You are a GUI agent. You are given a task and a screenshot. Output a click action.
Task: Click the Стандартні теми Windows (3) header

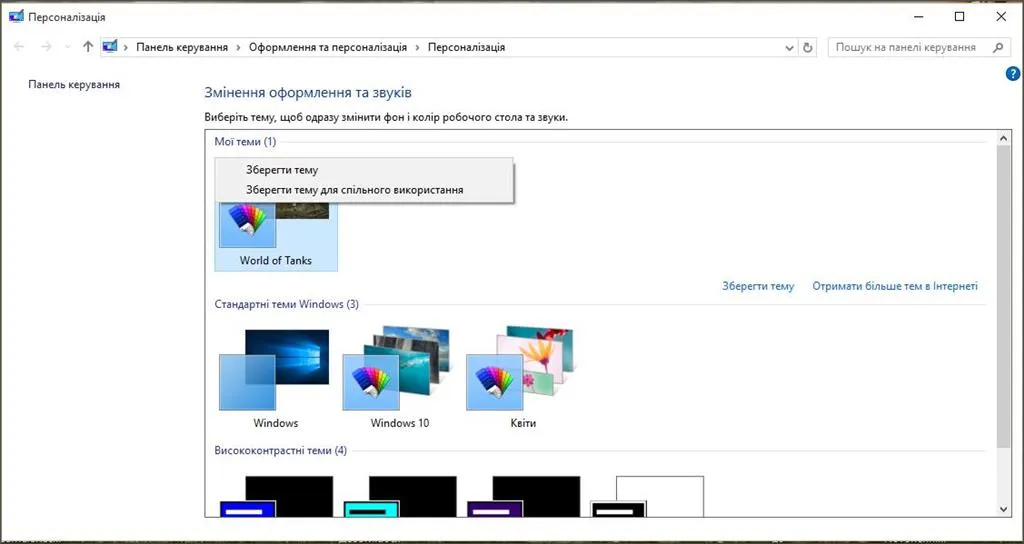click(x=287, y=304)
